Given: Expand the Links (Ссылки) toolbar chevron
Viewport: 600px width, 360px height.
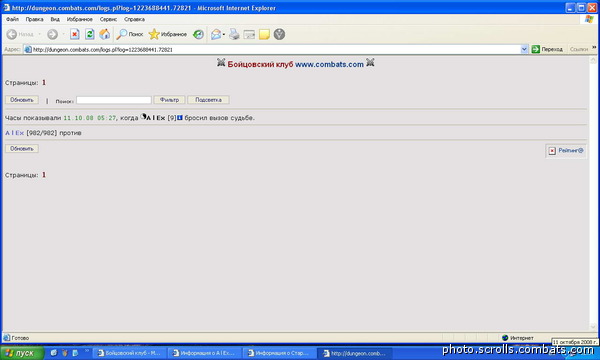Looking at the screenshot, I should pos(594,47).
